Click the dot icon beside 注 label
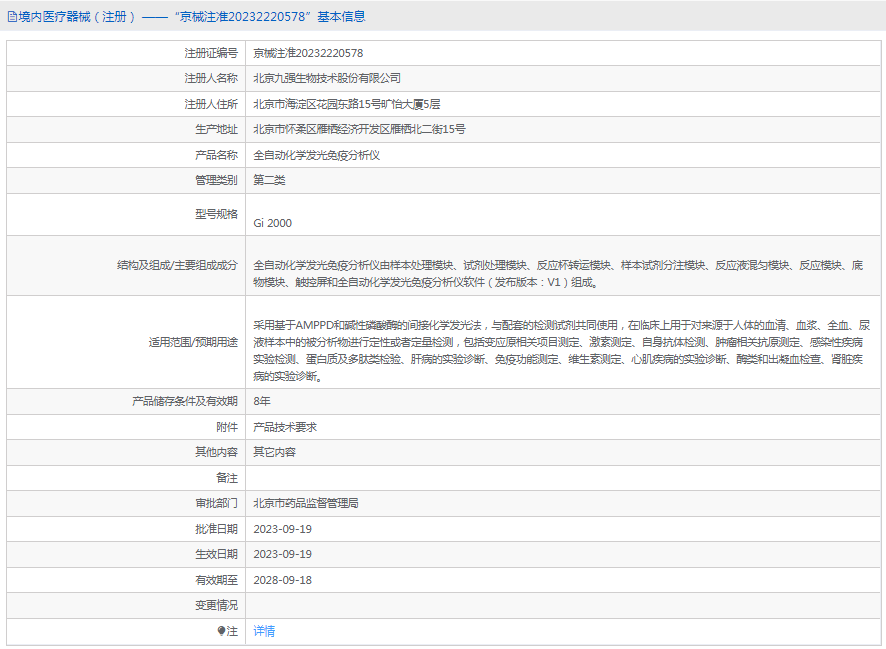This screenshot has width=886, height=649. pos(222,631)
